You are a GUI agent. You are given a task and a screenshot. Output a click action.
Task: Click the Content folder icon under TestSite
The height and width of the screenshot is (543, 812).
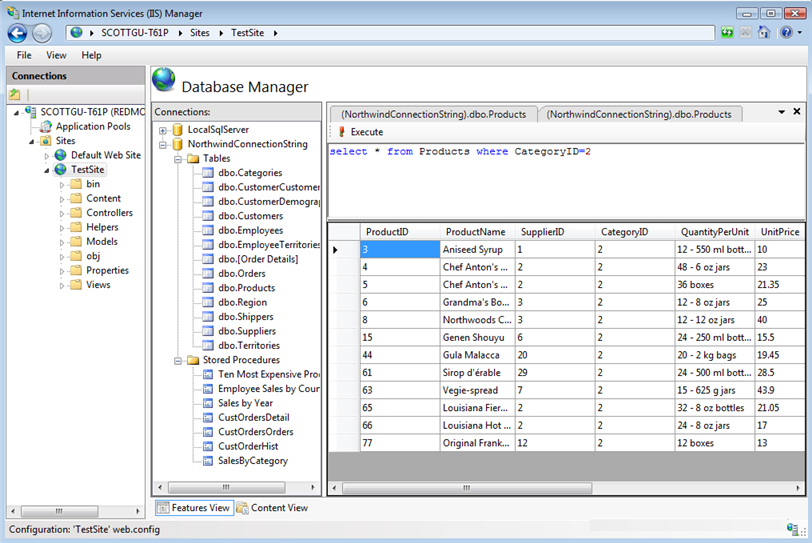pos(76,198)
